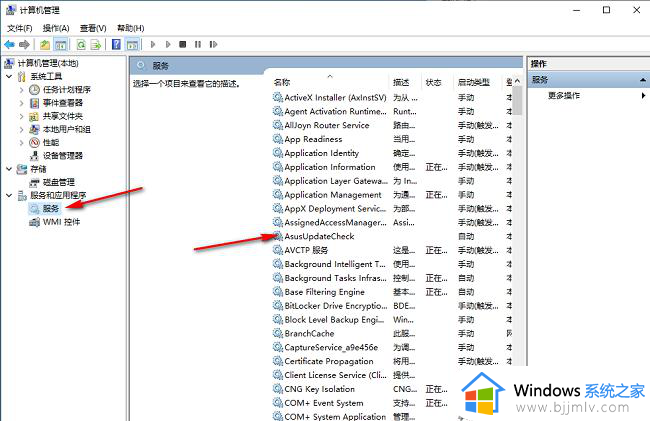Click the gear icon beside BitLocker Drive Encryption
Screen dimensions: 650x421
pyautogui.click(x=278, y=306)
